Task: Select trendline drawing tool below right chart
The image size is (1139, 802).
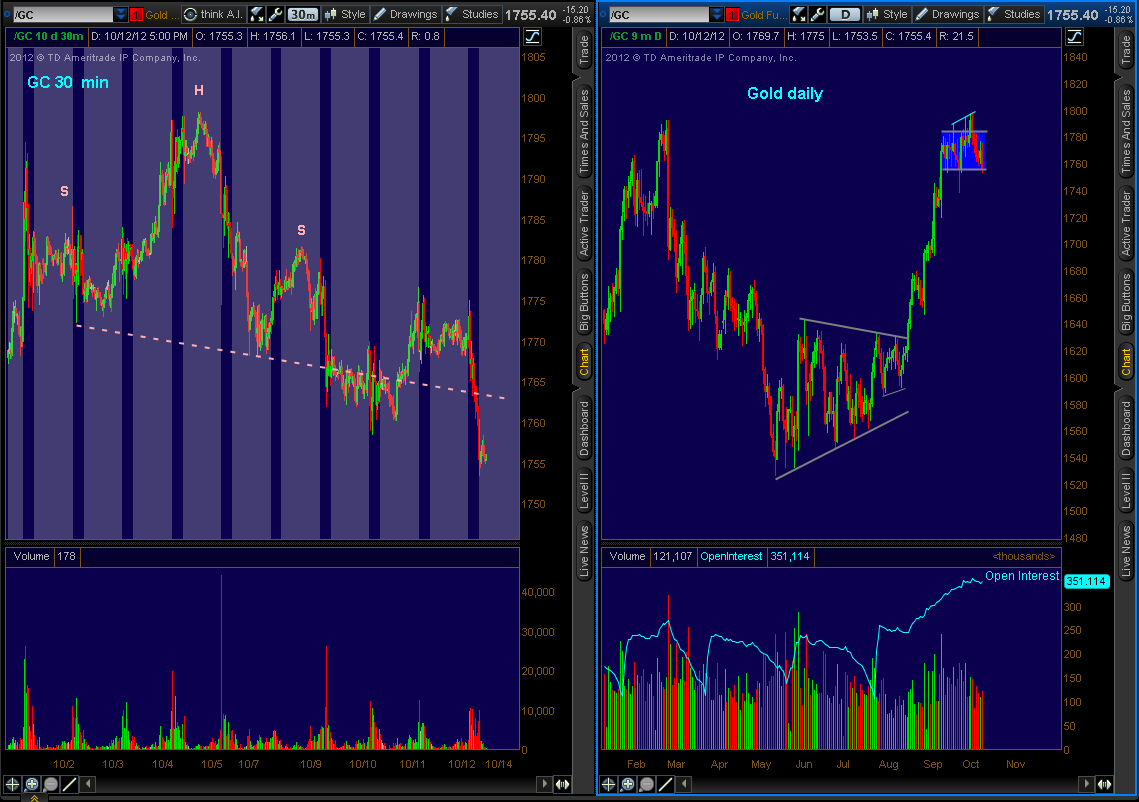Action: coord(664,785)
